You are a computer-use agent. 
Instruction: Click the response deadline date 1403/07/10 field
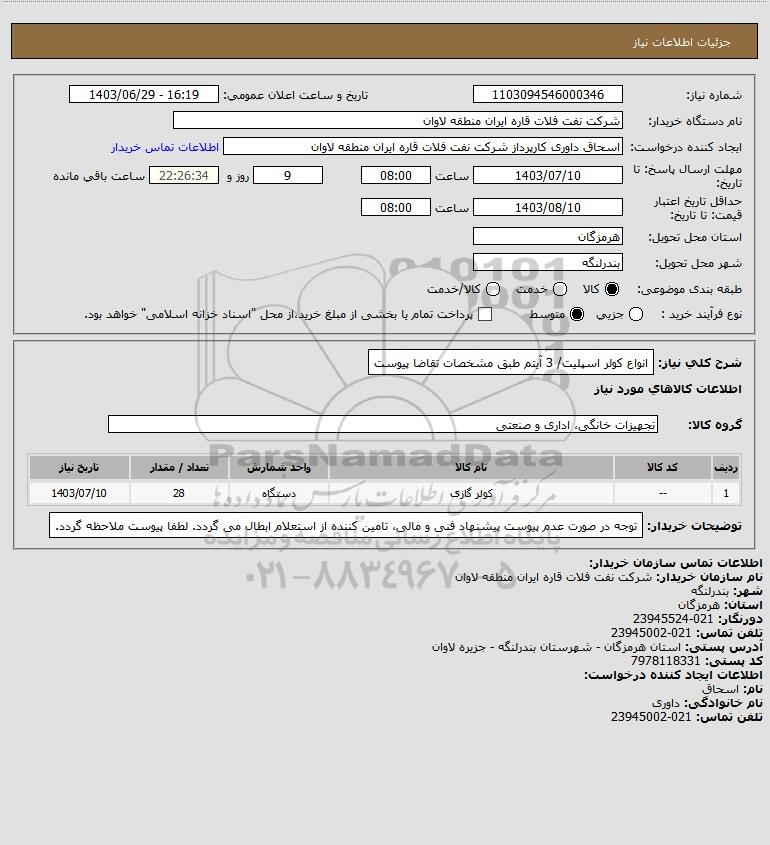coord(547,176)
